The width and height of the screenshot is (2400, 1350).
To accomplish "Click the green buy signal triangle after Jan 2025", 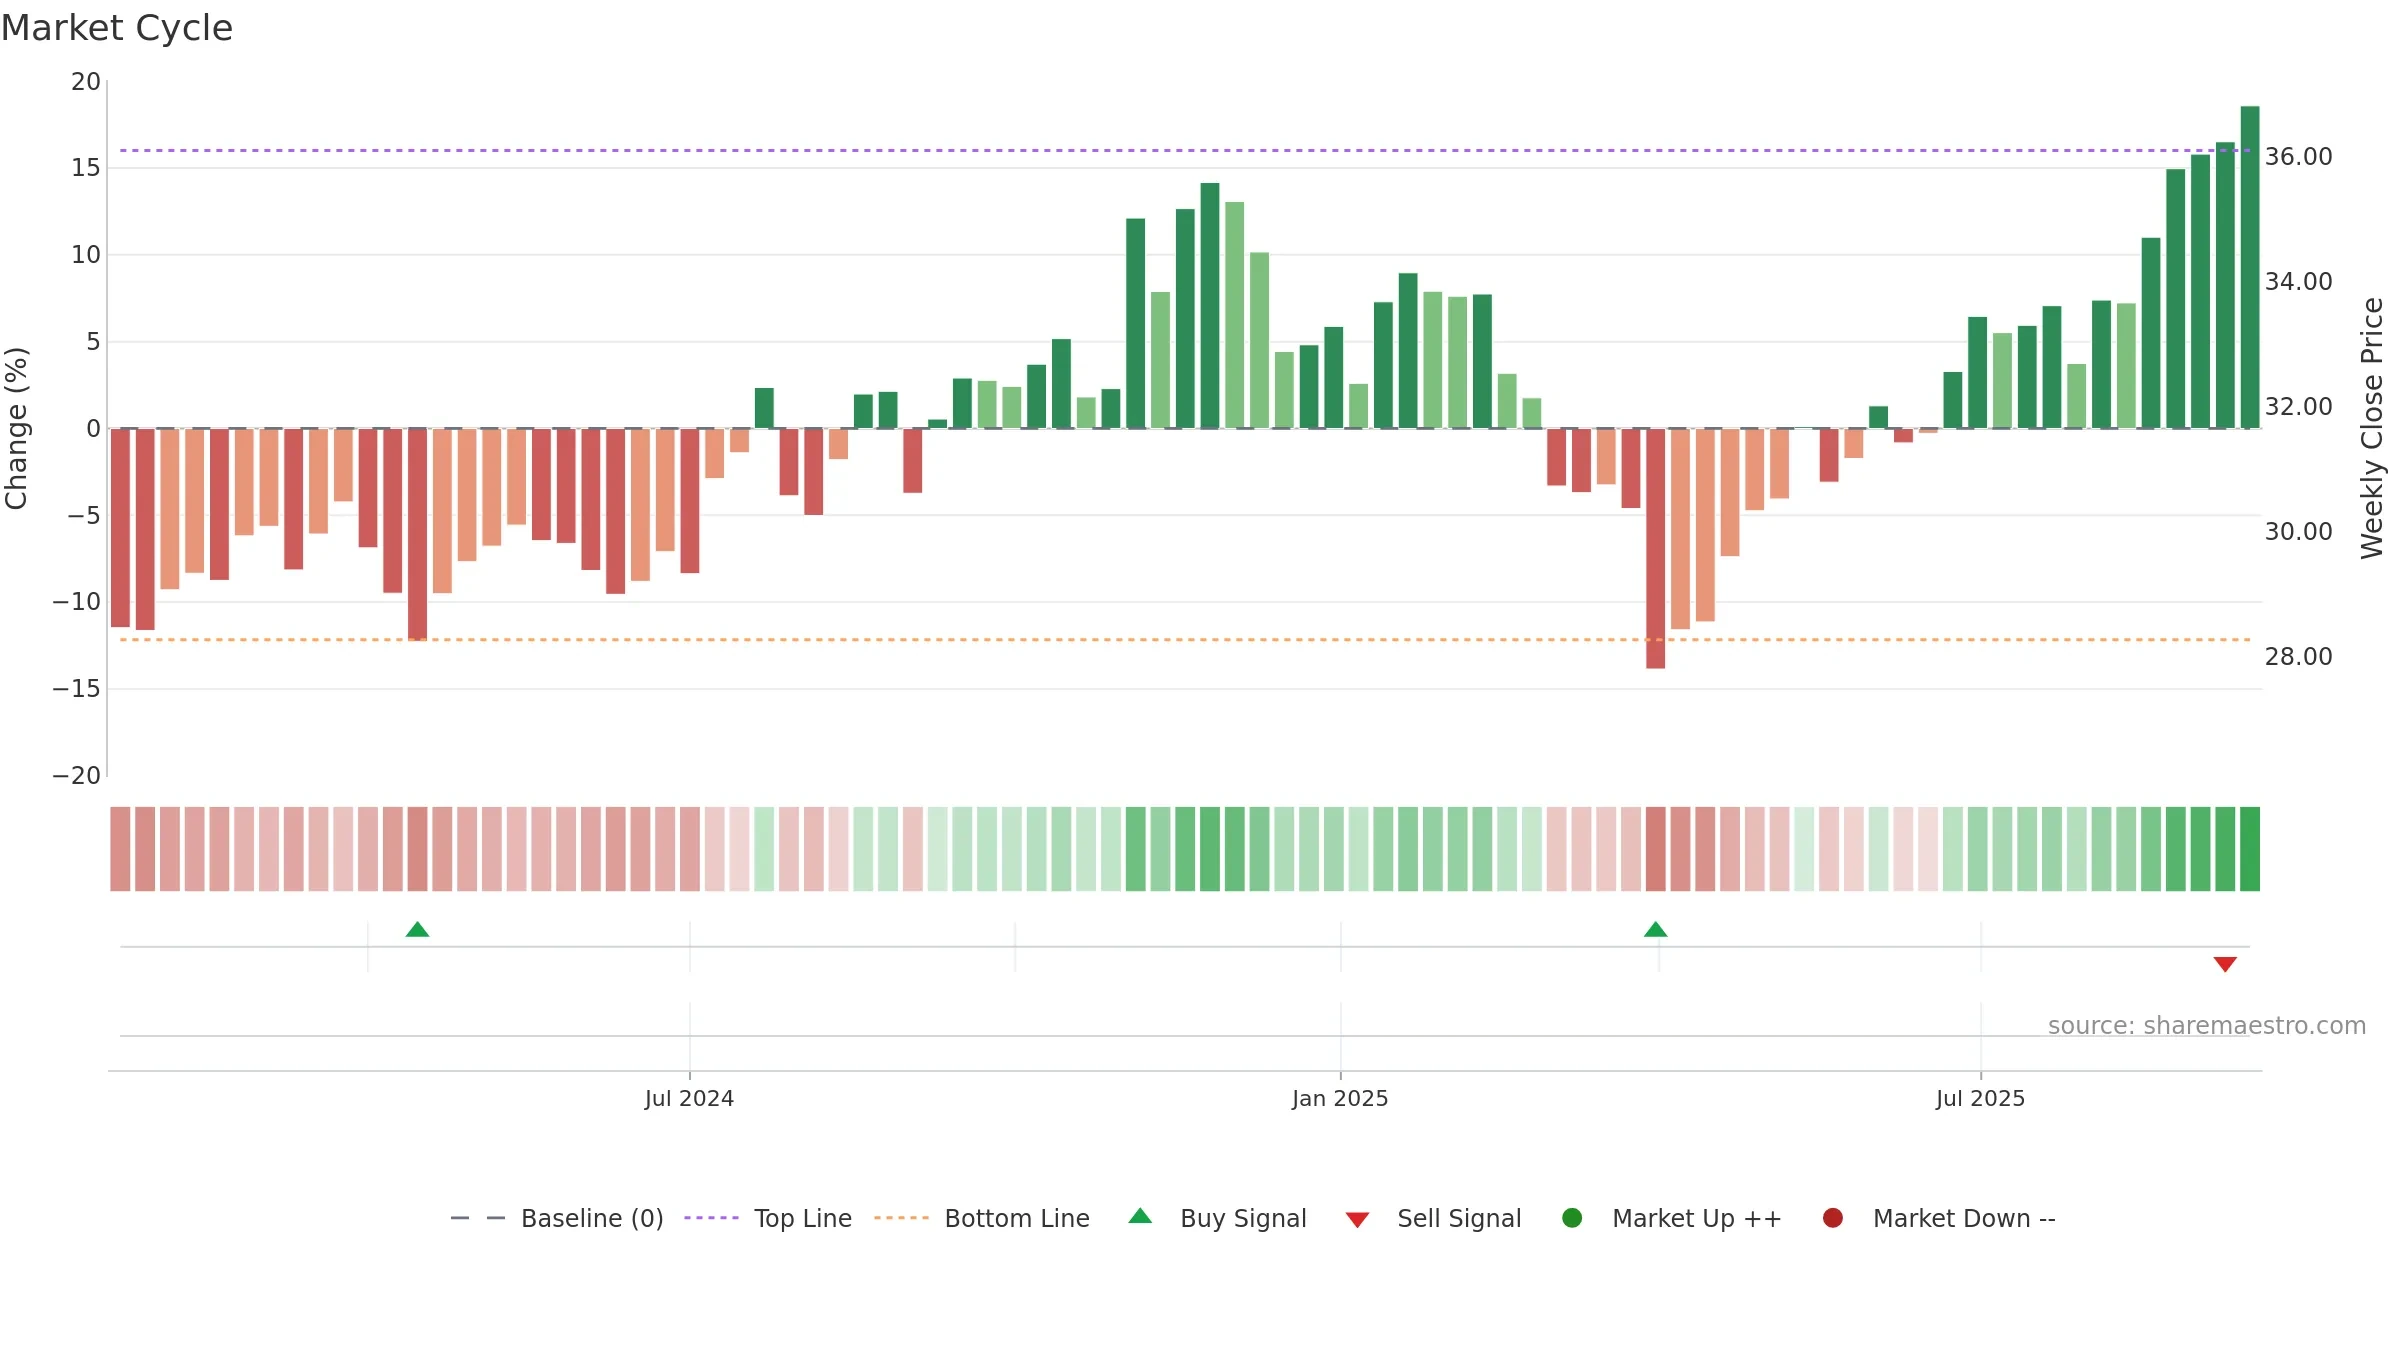I will pos(1655,929).
